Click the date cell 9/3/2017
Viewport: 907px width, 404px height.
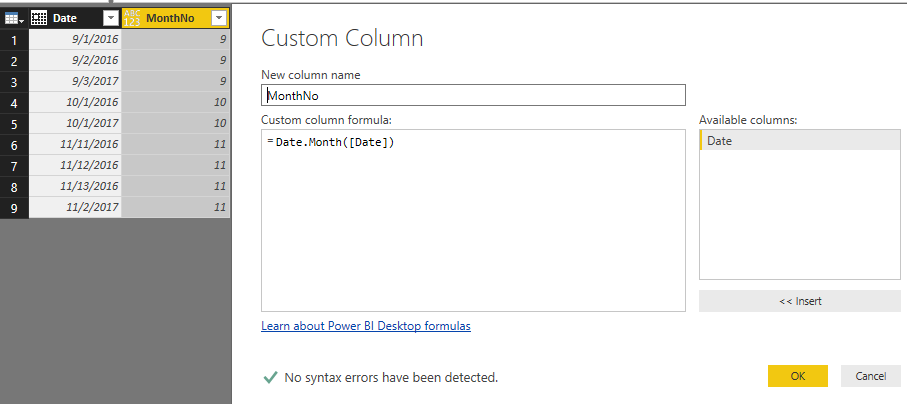pyautogui.click(x=75, y=81)
